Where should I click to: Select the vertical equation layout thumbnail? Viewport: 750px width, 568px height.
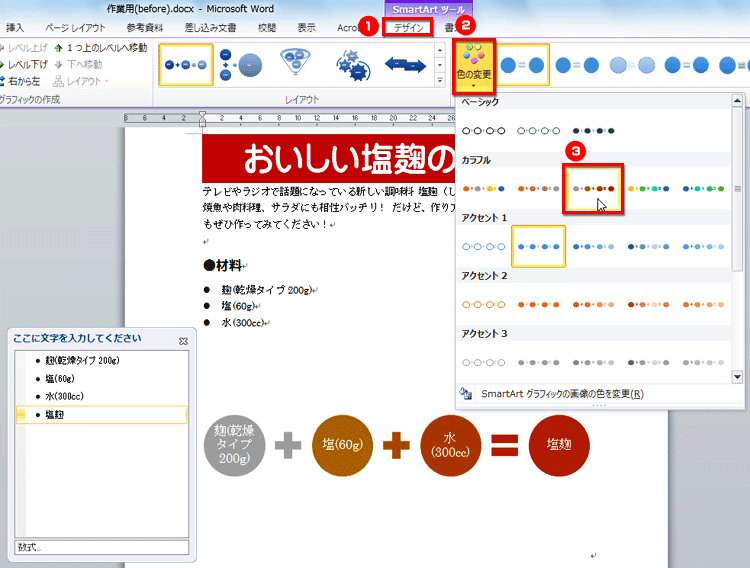pos(241,65)
